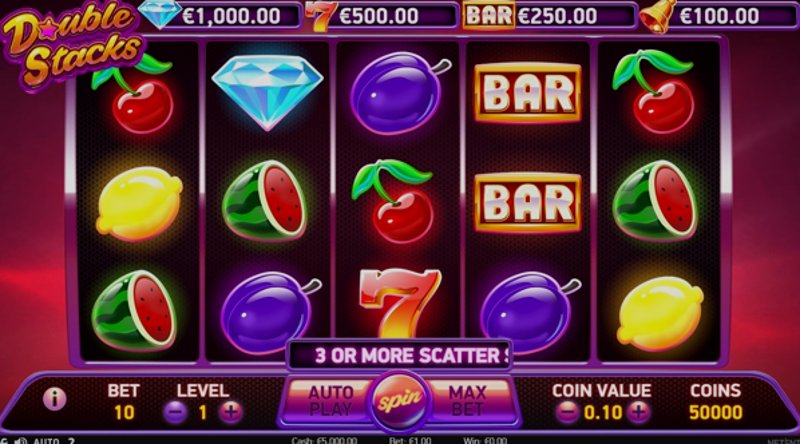
Task: Click the diamond jackpot €1,000.00 display
Action: pyautogui.click(x=219, y=15)
